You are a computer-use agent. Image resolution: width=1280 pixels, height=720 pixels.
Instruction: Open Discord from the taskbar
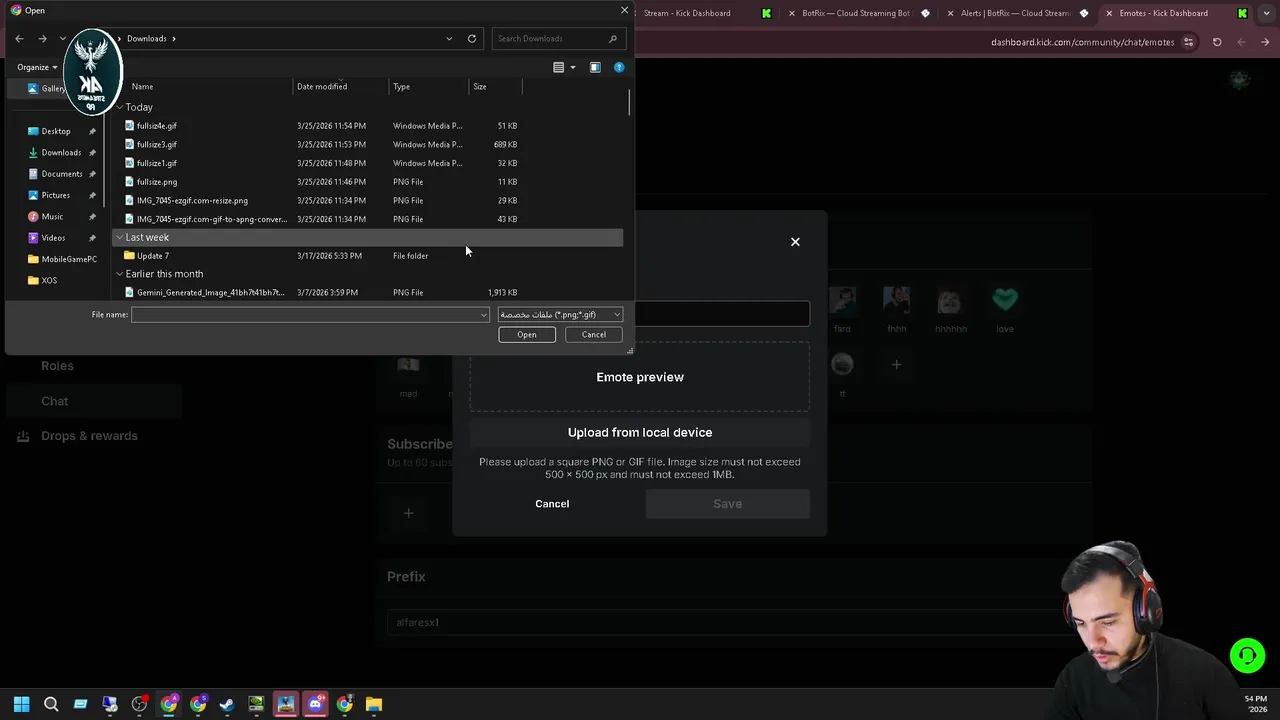[315, 704]
